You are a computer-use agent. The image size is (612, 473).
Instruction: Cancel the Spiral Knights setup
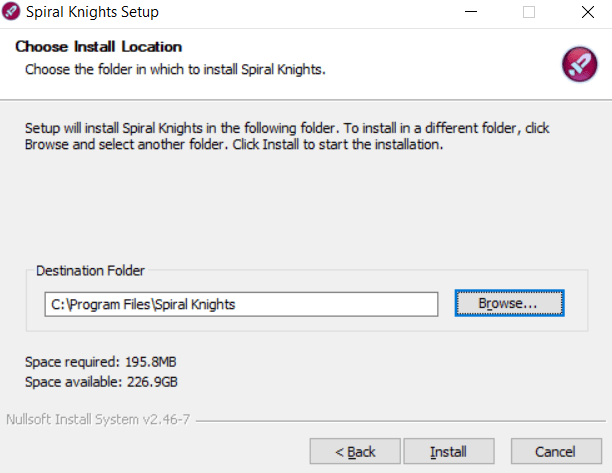click(x=556, y=452)
